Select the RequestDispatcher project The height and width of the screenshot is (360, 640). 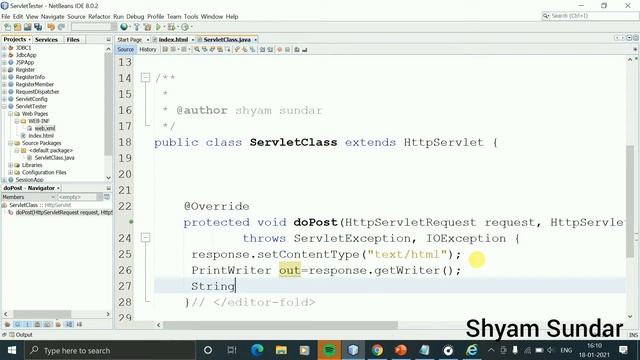[37, 92]
